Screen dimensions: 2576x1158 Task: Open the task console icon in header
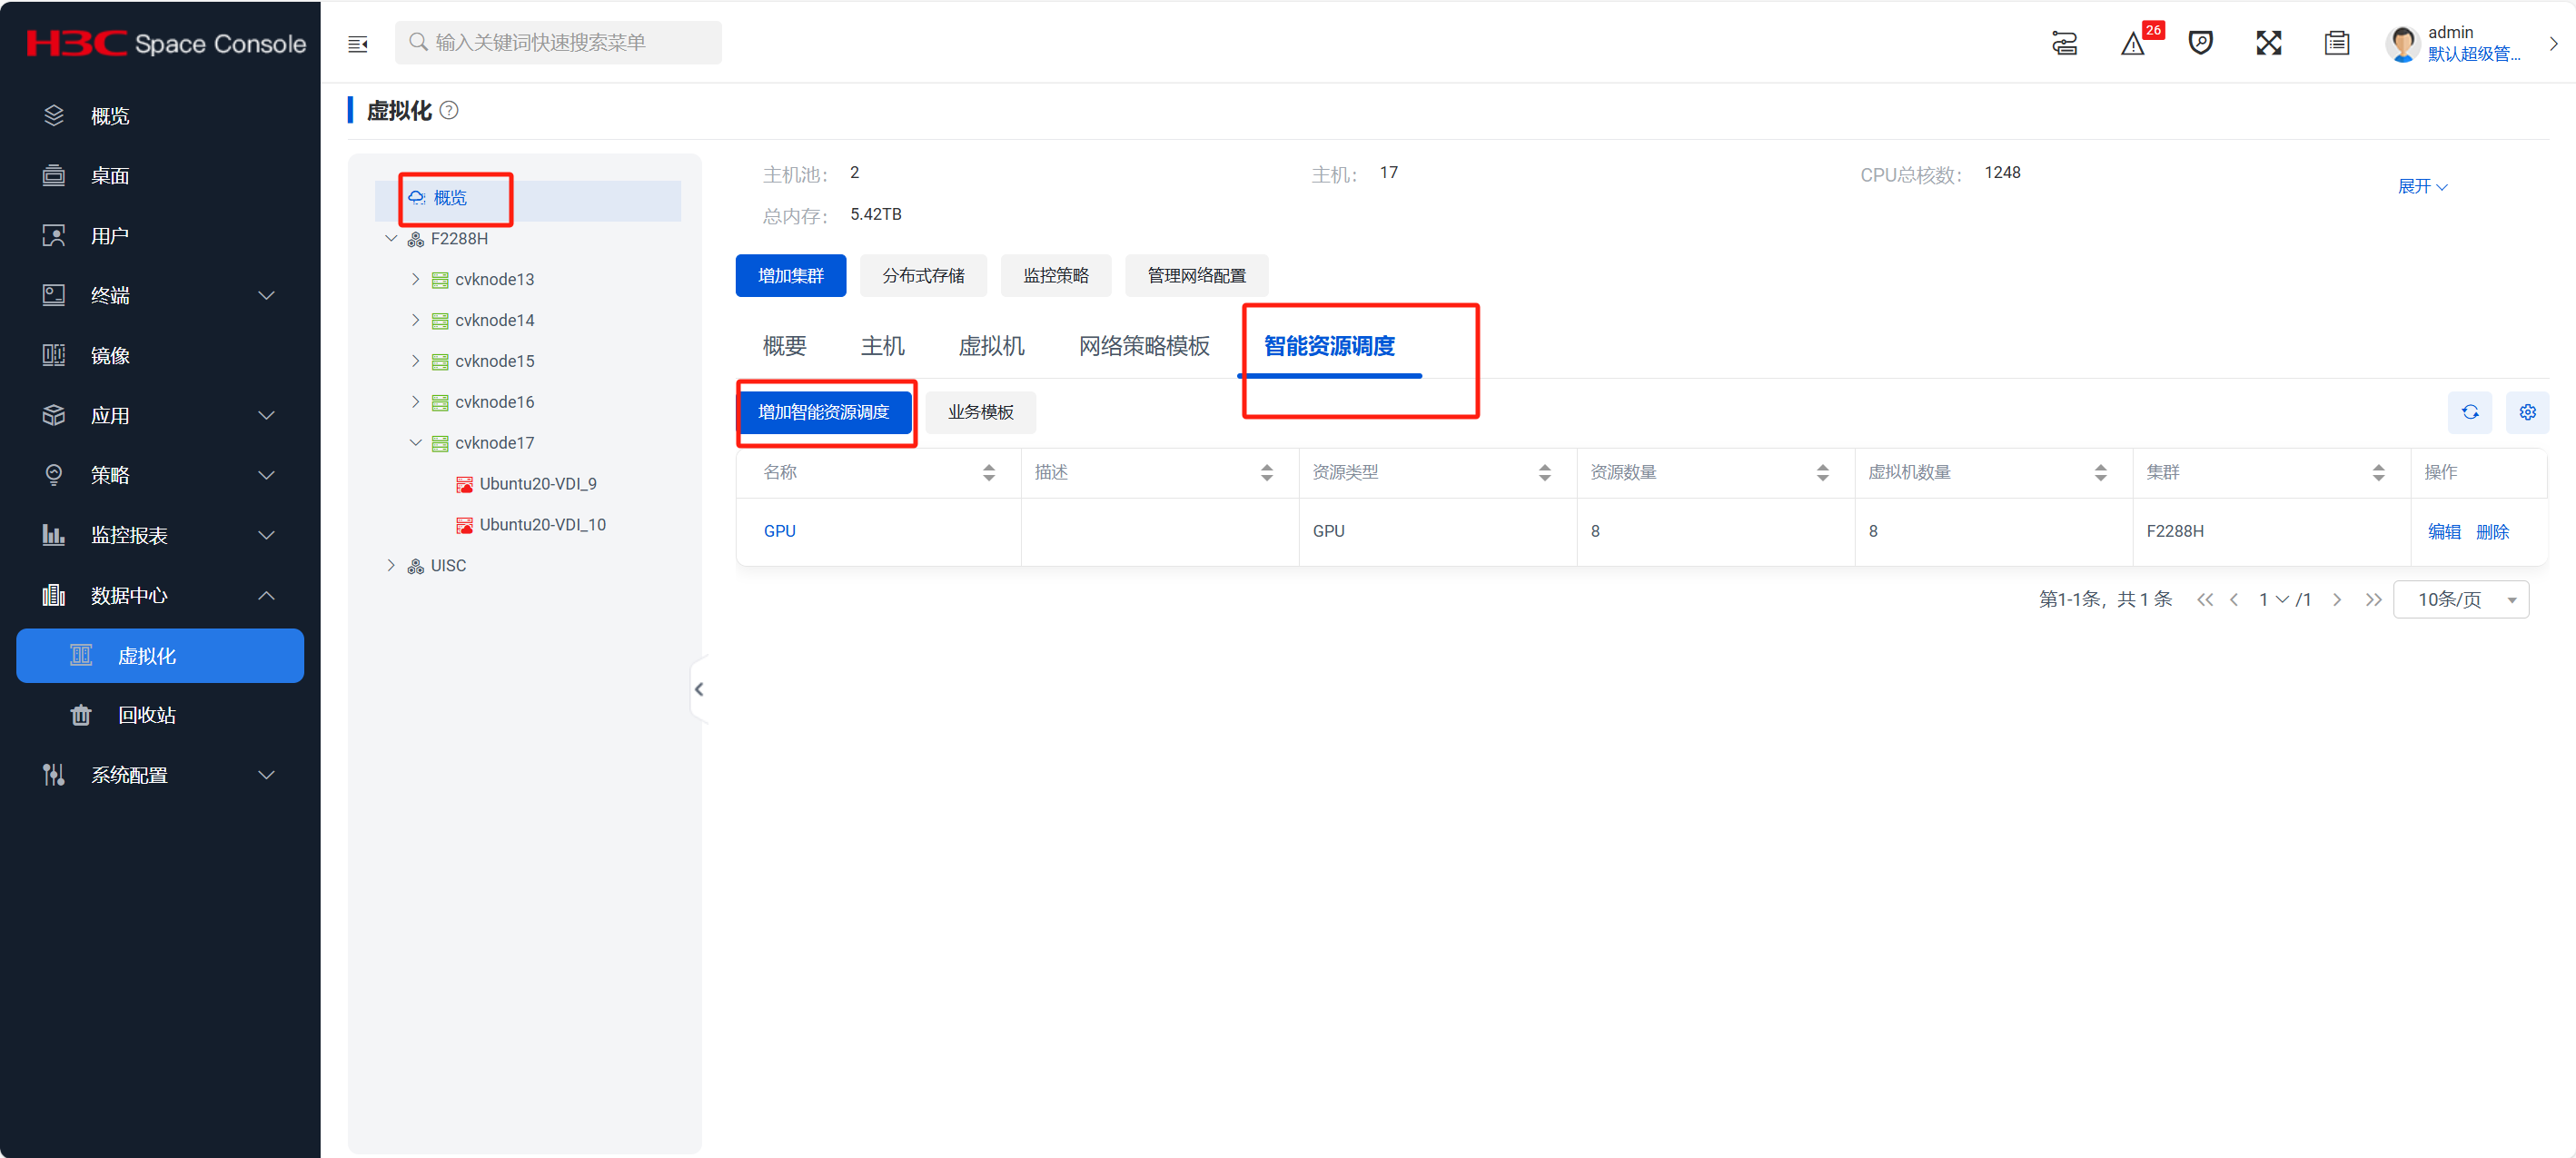[x=2064, y=43]
